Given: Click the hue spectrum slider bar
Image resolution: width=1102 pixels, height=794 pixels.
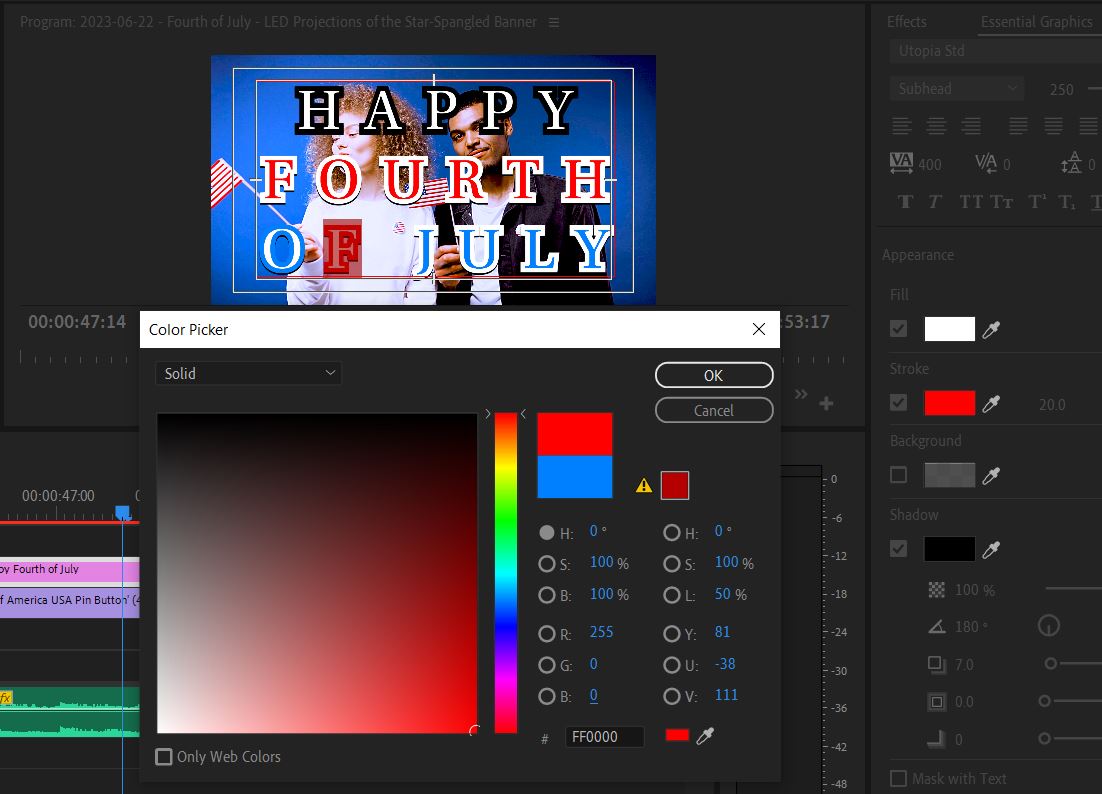Looking at the screenshot, I should click(x=506, y=573).
